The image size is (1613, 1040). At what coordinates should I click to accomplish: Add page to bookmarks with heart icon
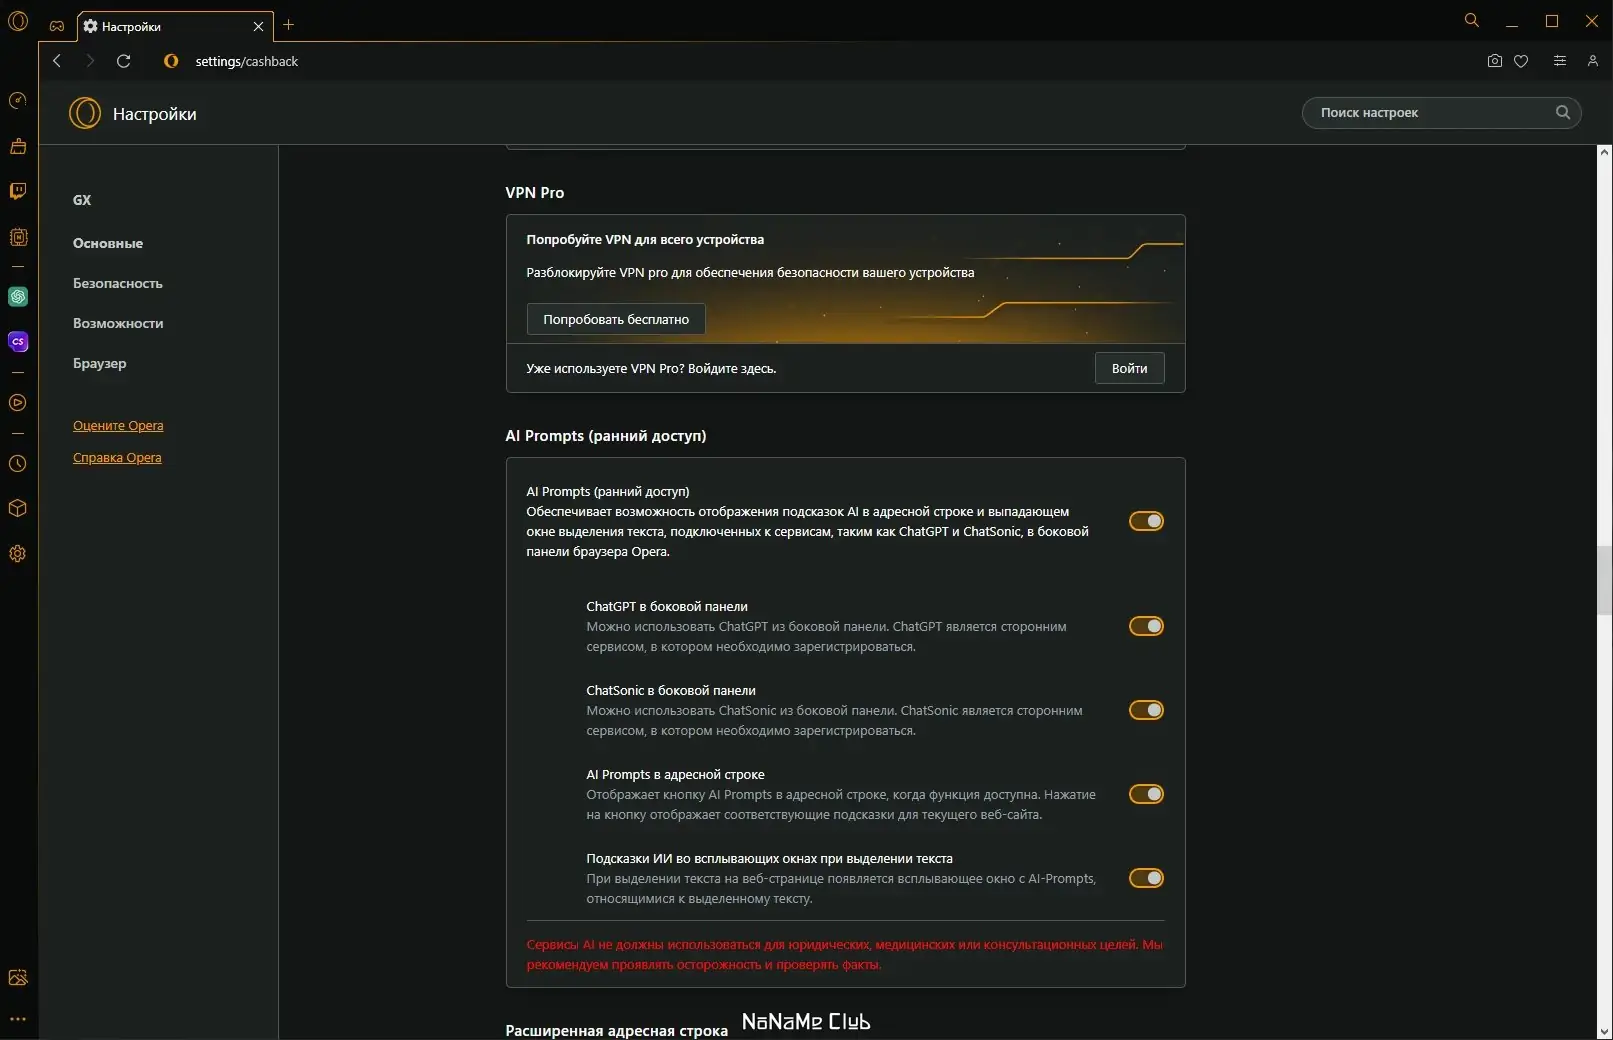point(1521,61)
